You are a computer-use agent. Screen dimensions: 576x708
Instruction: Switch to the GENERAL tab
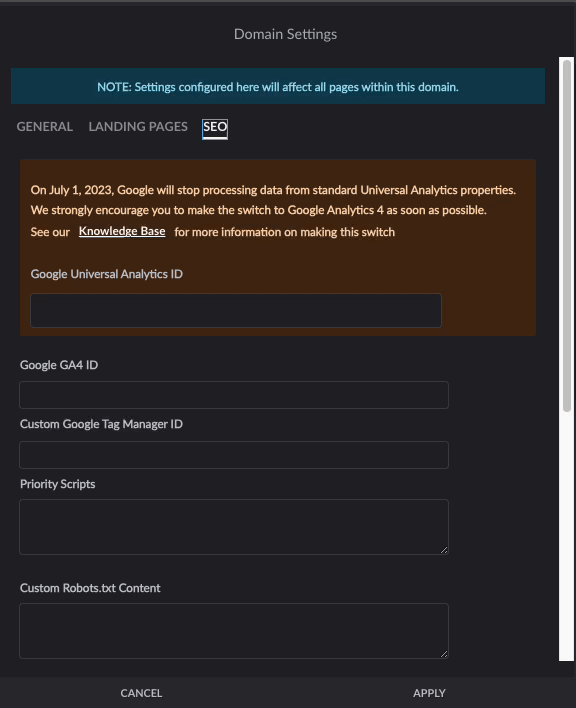click(45, 127)
